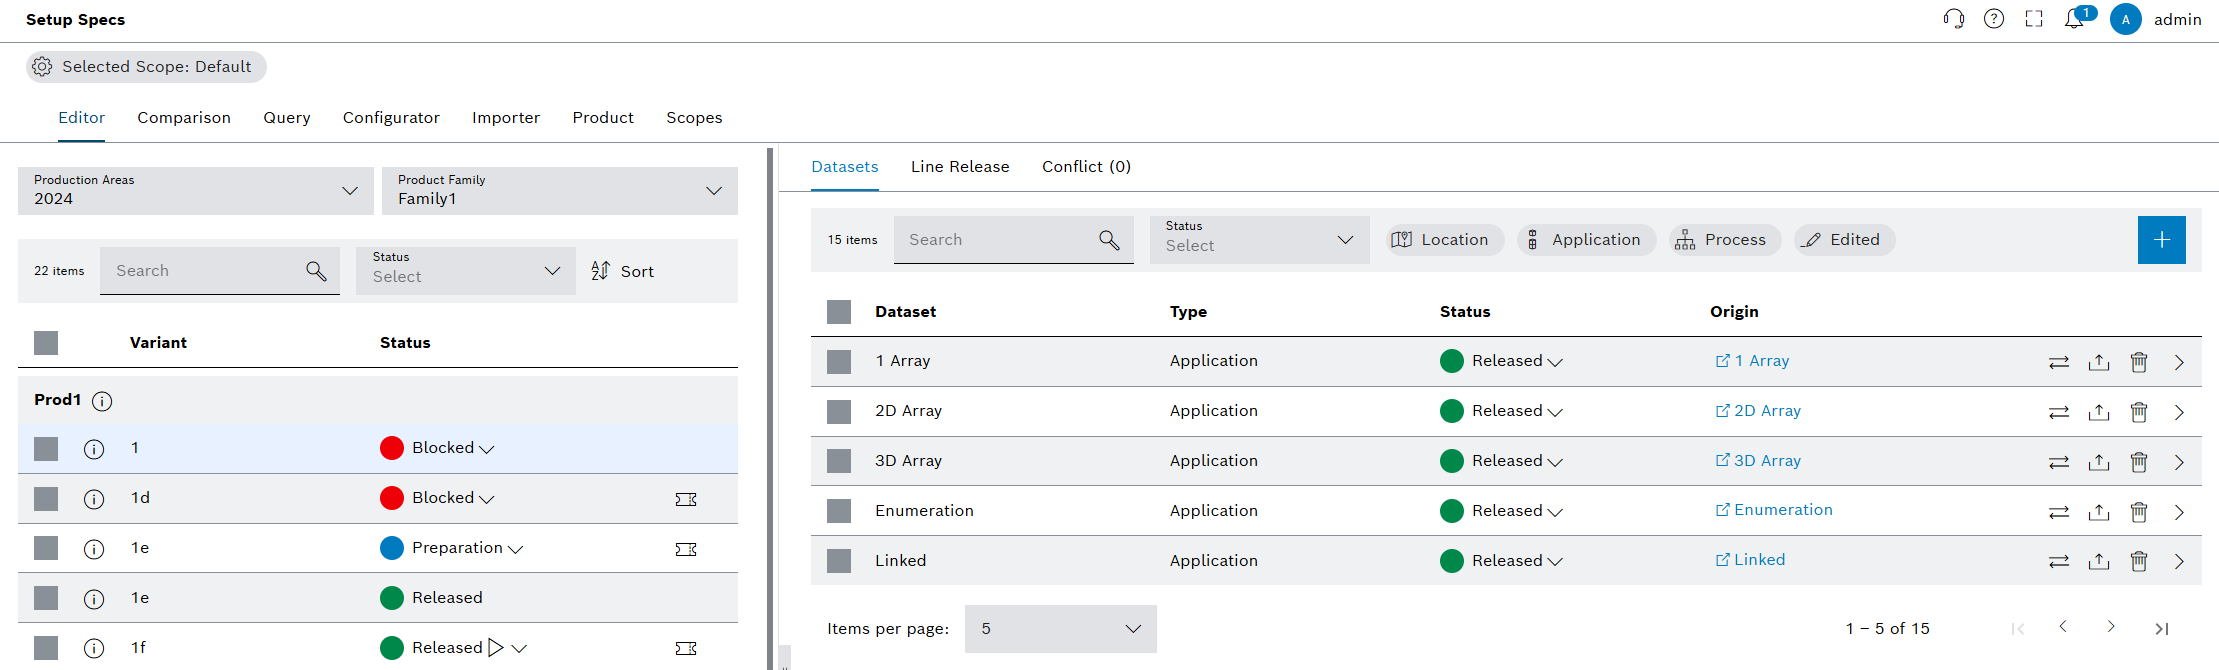Open the Enumeration origin link
Viewport: 2219px width, 670px height.
[x=1782, y=510]
